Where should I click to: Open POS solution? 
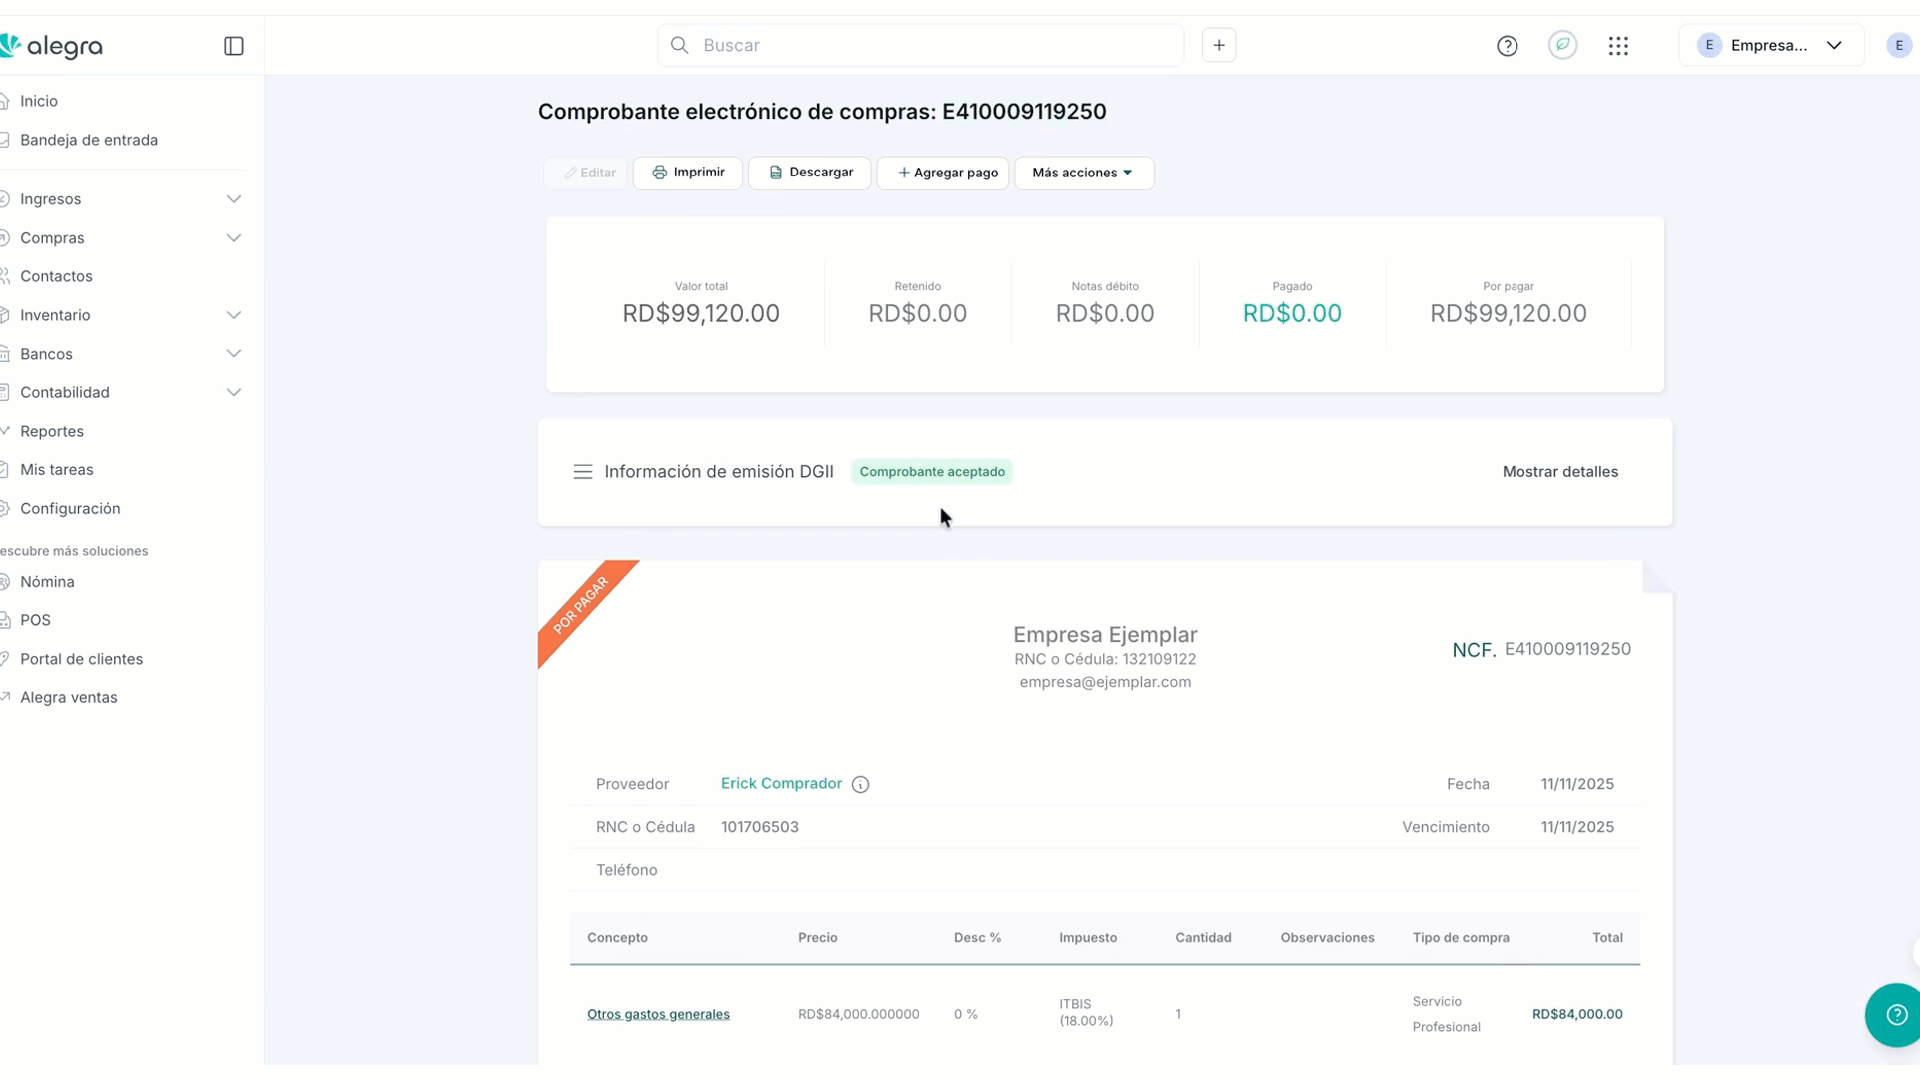click(x=35, y=620)
